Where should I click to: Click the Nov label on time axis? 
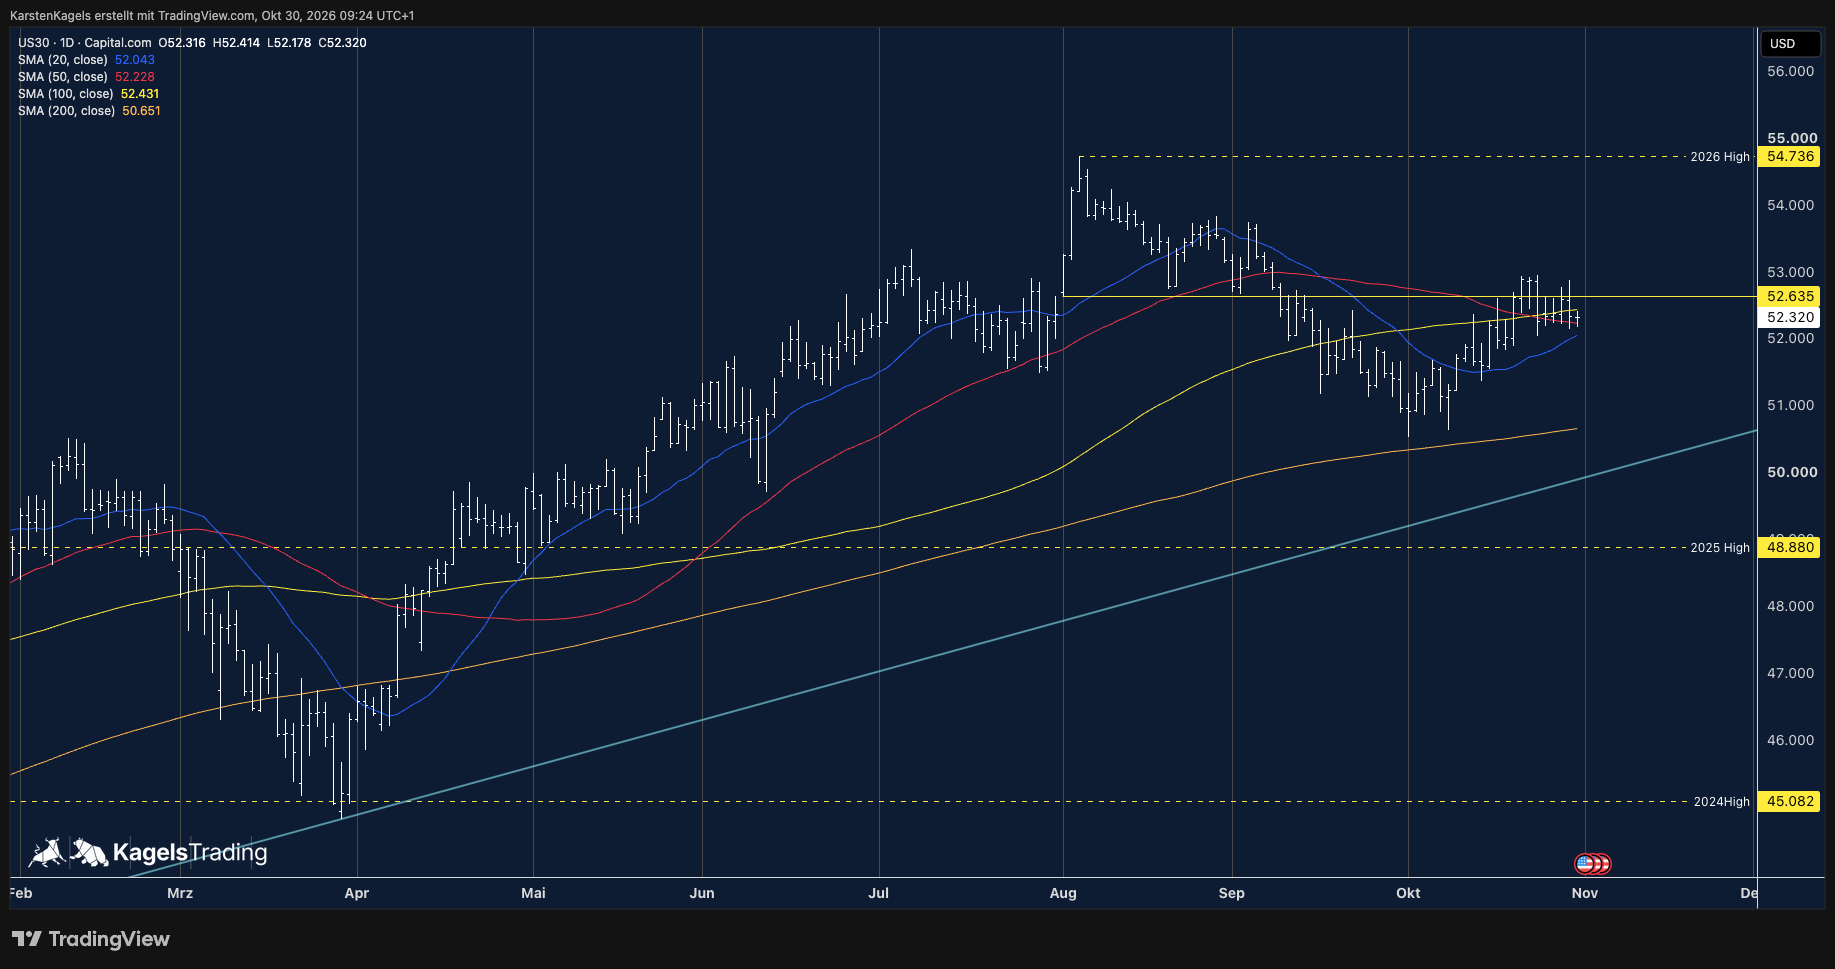1585,893
